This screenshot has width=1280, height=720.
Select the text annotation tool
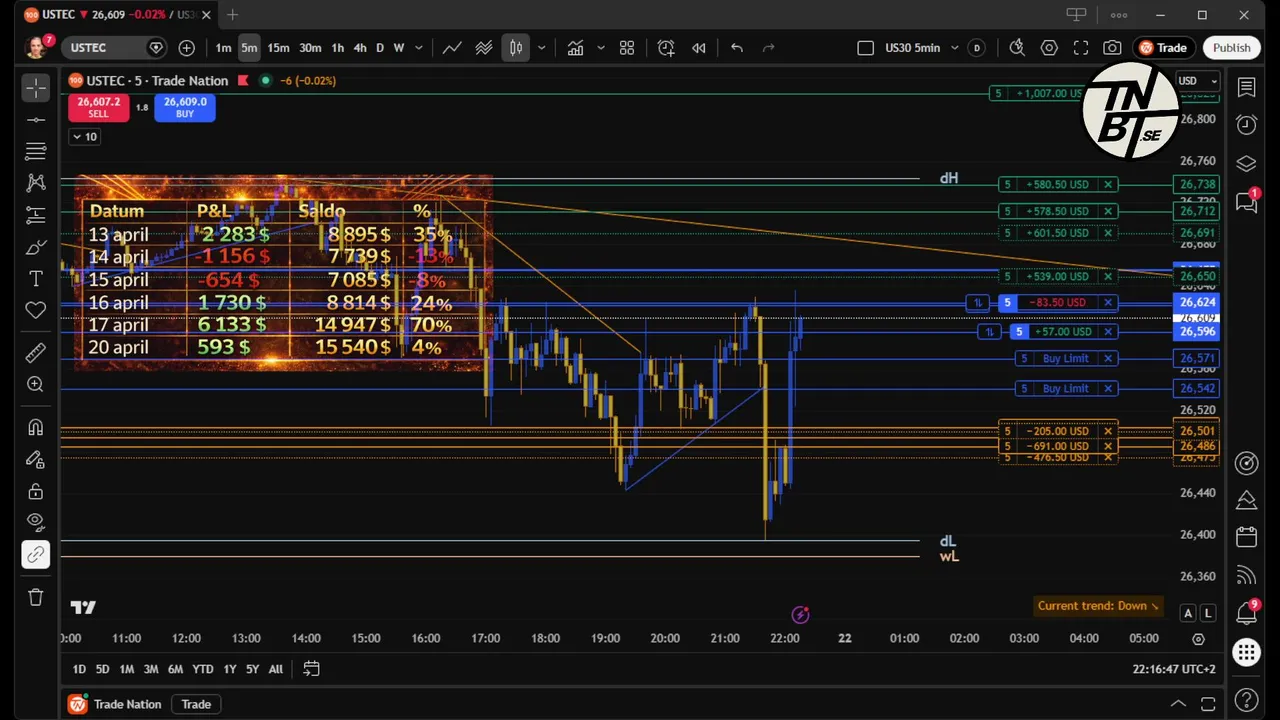click(36, 278)
